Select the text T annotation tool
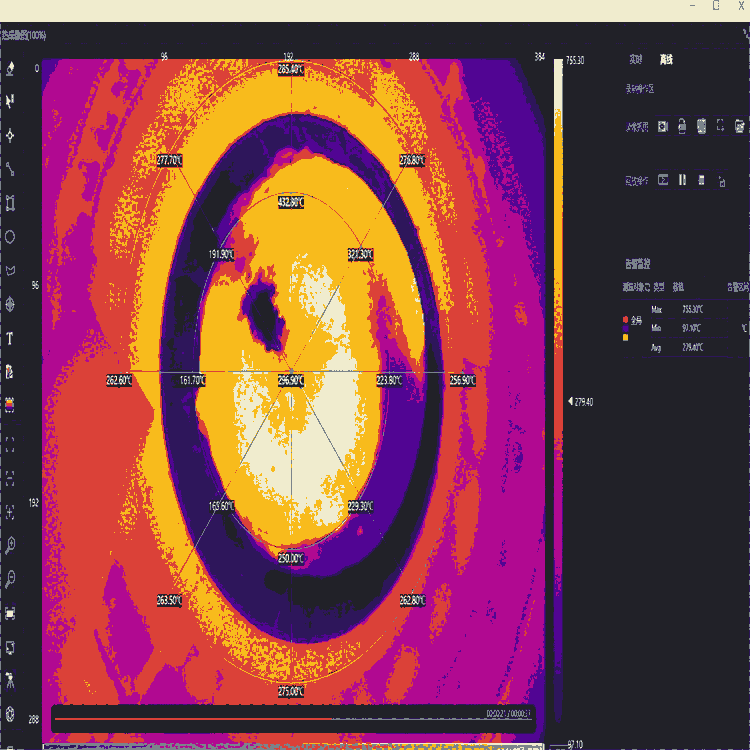 [x=10, y=339]
